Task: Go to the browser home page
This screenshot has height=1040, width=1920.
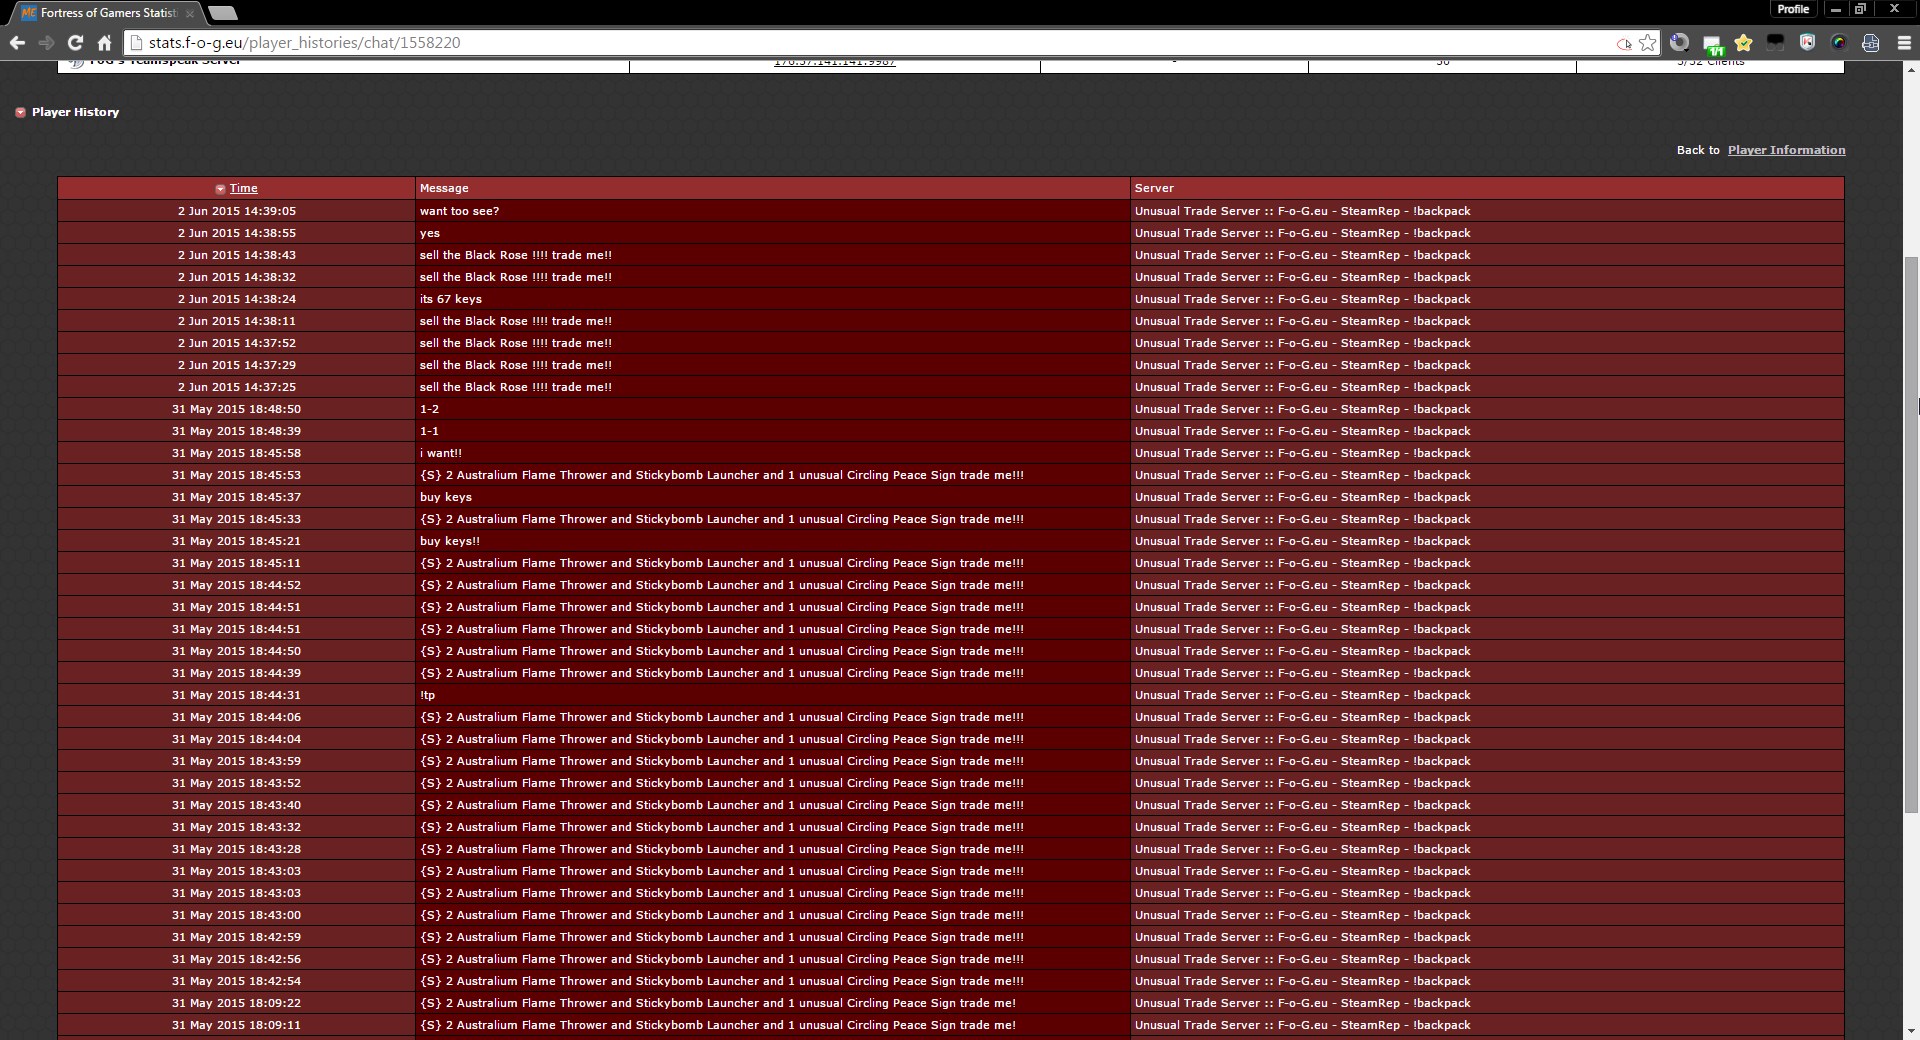Action: point(104,43)
